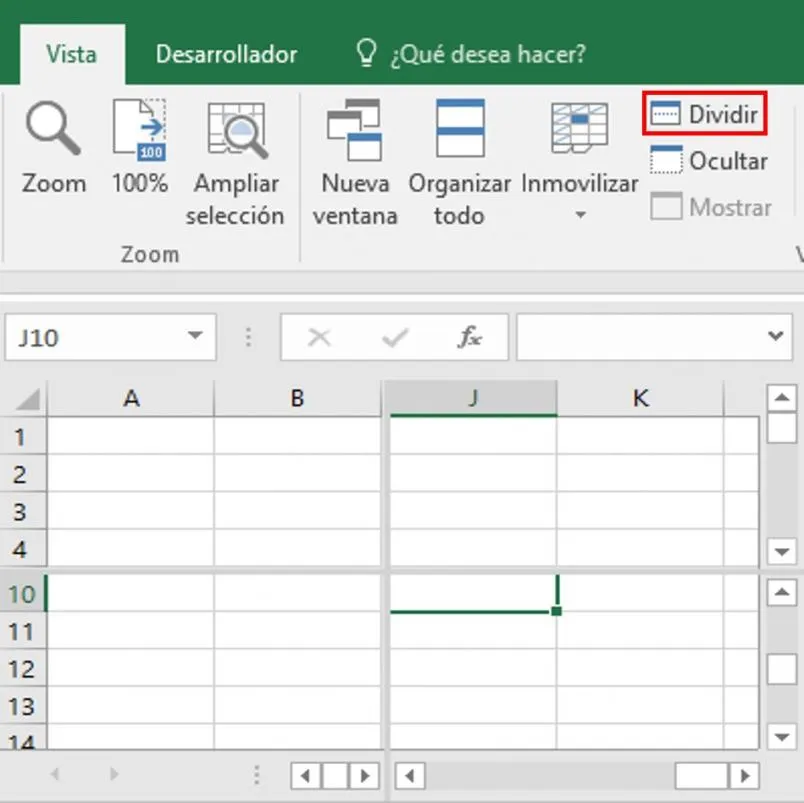Select column K header
This screenshot has height=803, width=804.
[x=640, y=398]
